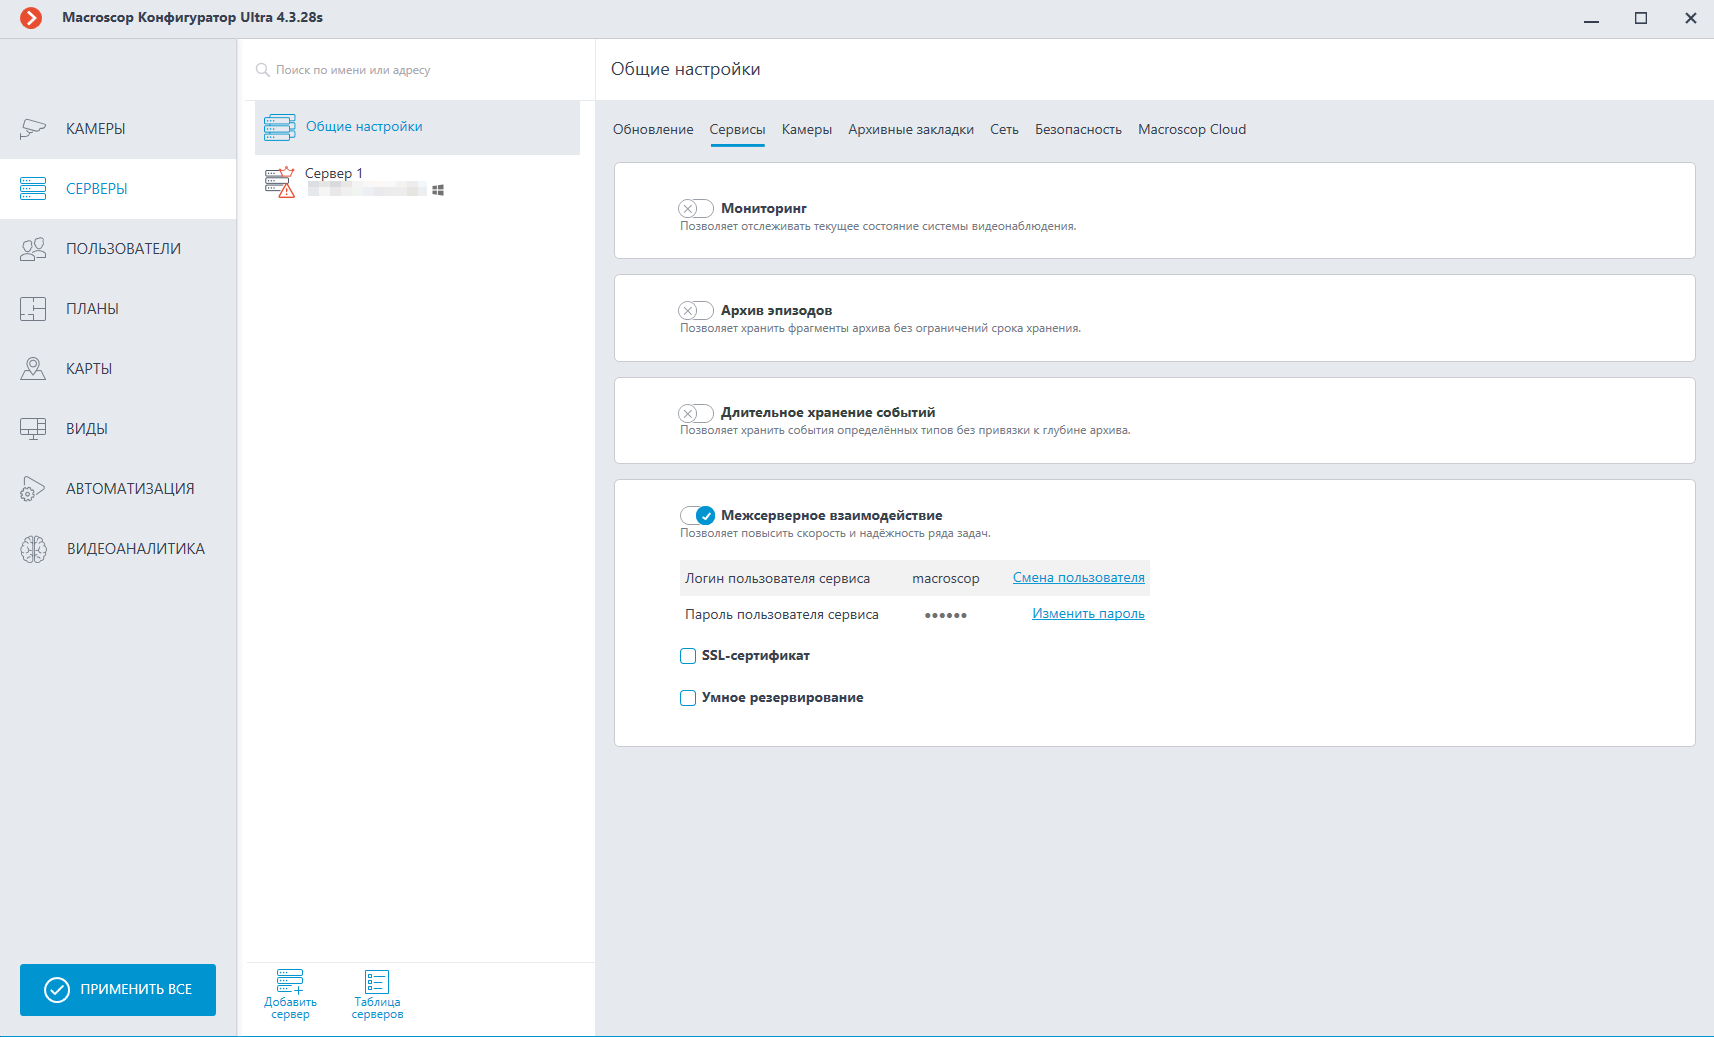Image resolution: width=1714 pixels, height=1037 pixels.
Task: Select Сервер 1 in the list
Action: 417,182
